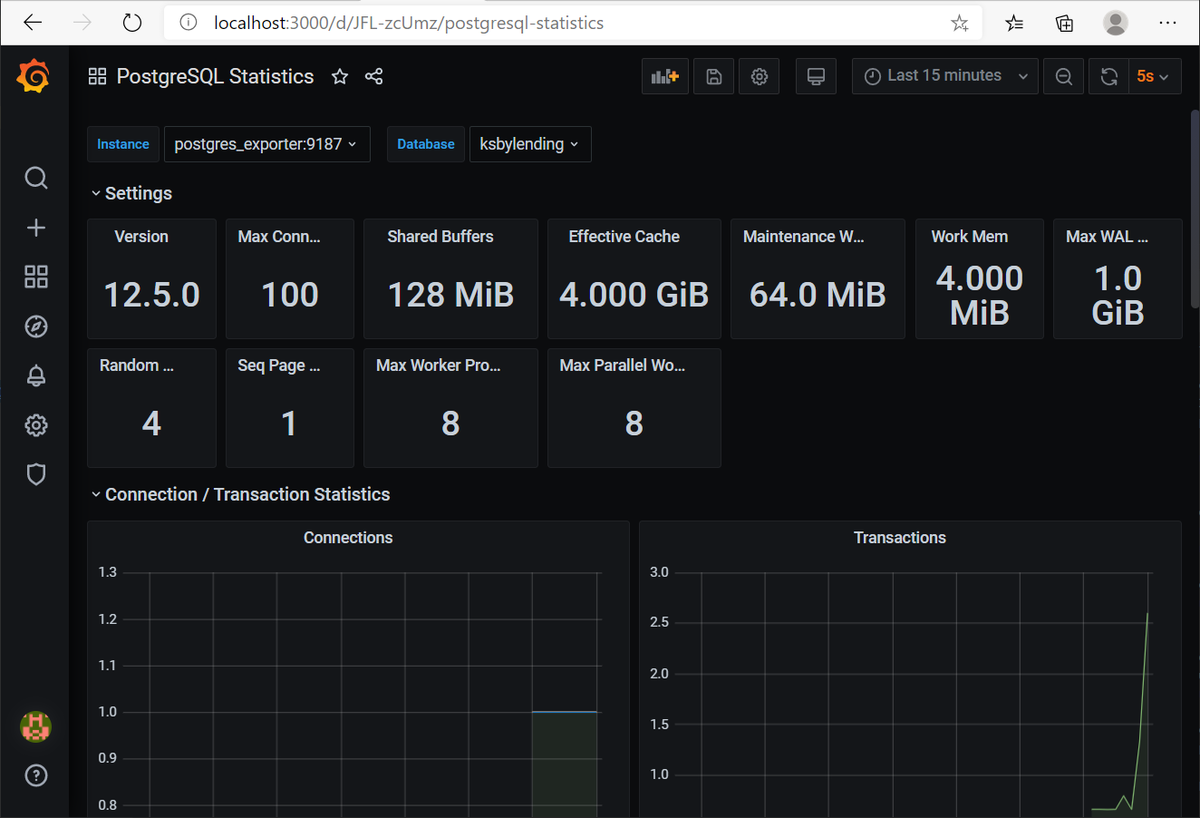Go back in the browser
1200x818 pixels.
[33, 22]
